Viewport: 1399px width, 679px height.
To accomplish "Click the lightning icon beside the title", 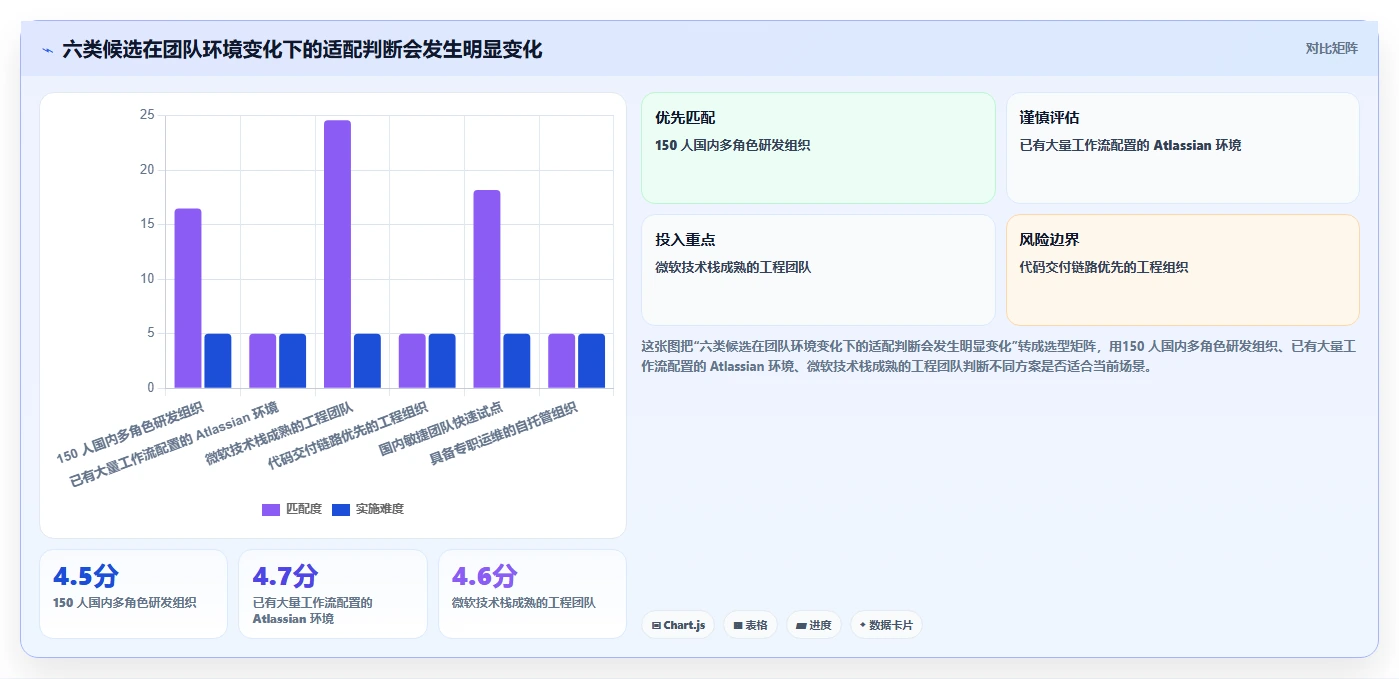I will [x=47, y=49].
